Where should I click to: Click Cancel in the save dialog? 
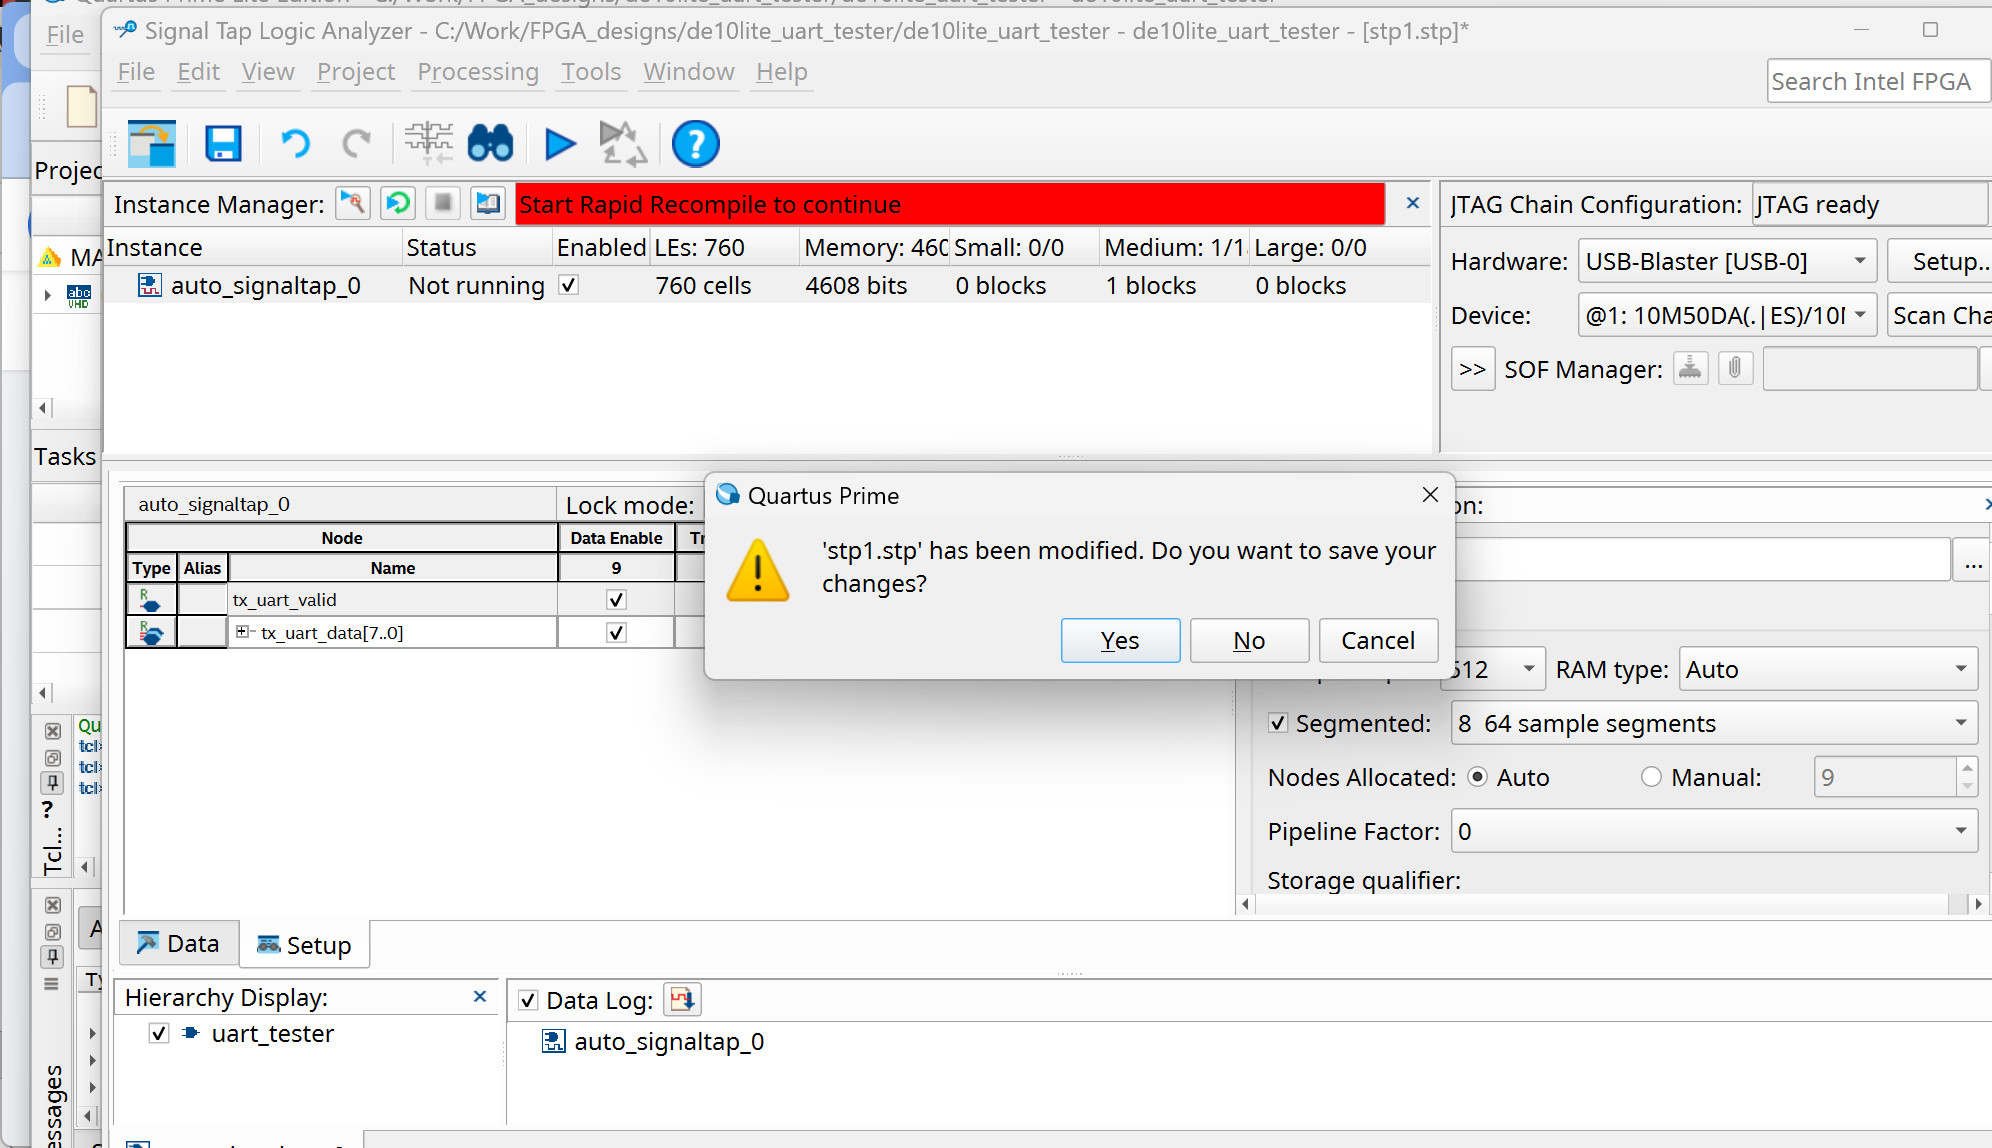[x=1377, y=641]
